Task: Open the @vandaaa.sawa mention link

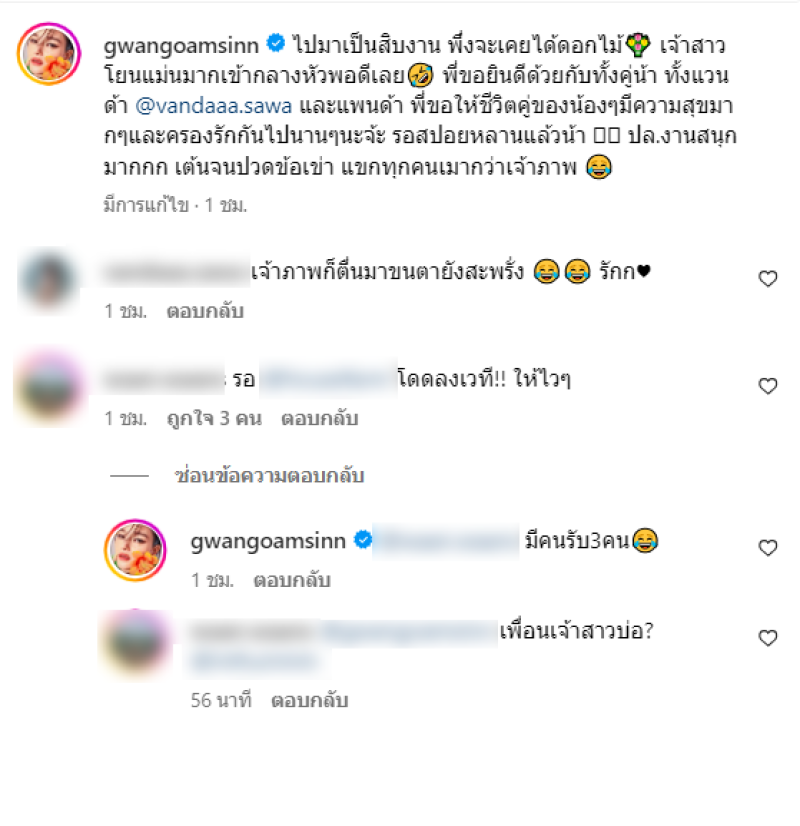Action: coord(214,106)
